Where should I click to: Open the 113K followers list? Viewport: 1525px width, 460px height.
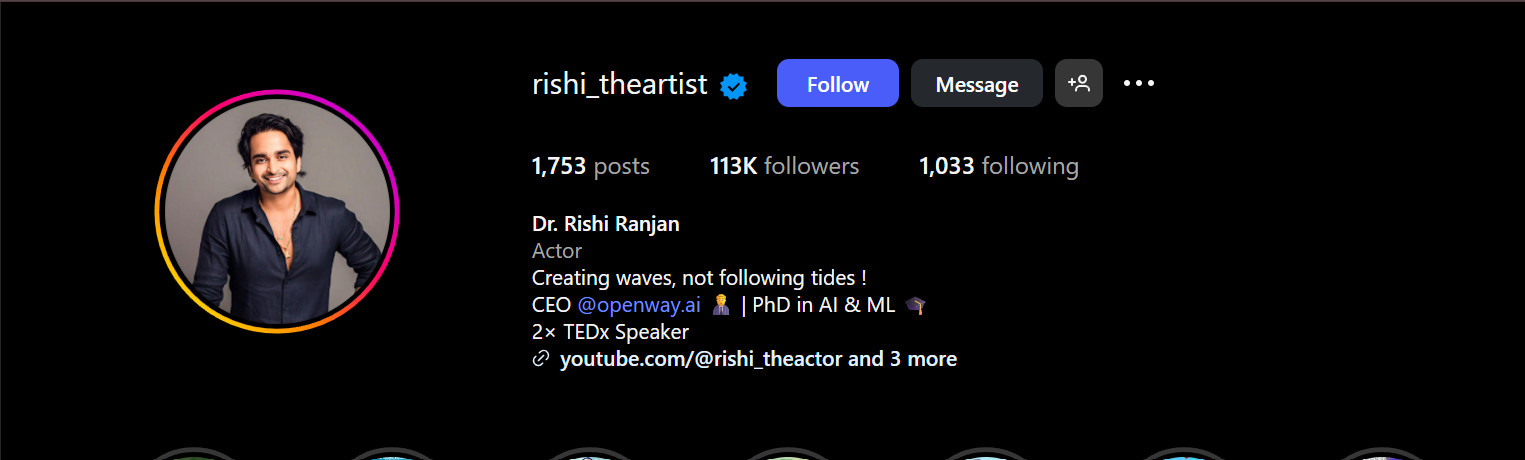click(x=784, y=166)
